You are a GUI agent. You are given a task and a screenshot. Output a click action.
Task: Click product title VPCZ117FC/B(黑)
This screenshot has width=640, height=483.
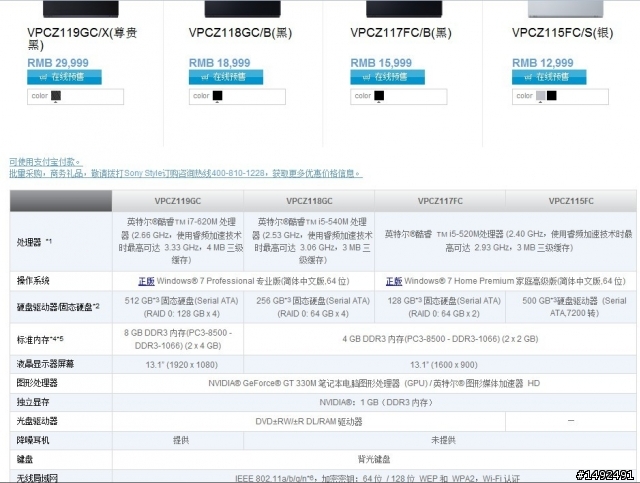[401, 33]
